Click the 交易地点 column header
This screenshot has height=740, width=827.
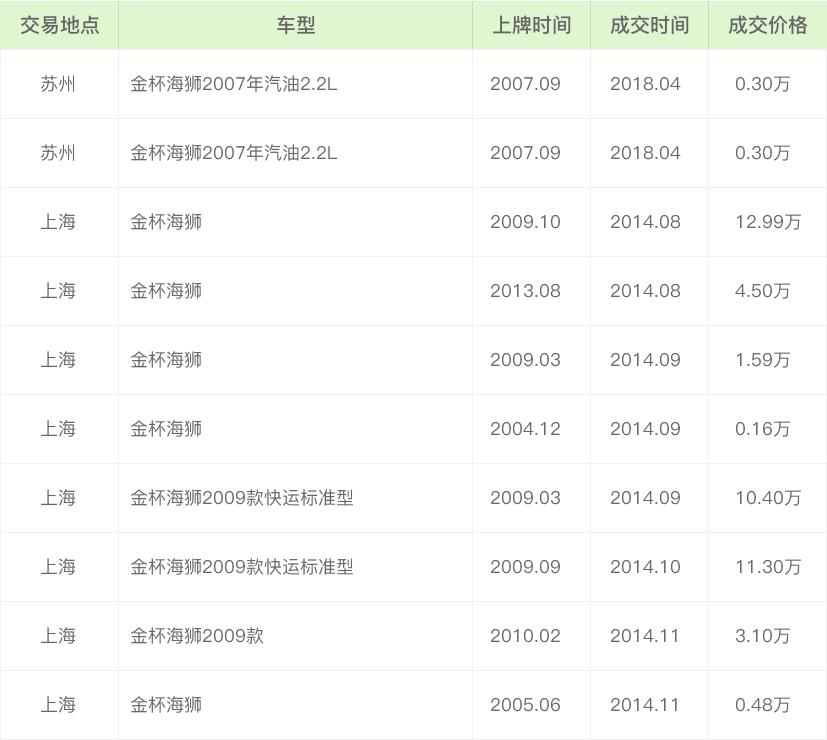[x=59, y=25]
